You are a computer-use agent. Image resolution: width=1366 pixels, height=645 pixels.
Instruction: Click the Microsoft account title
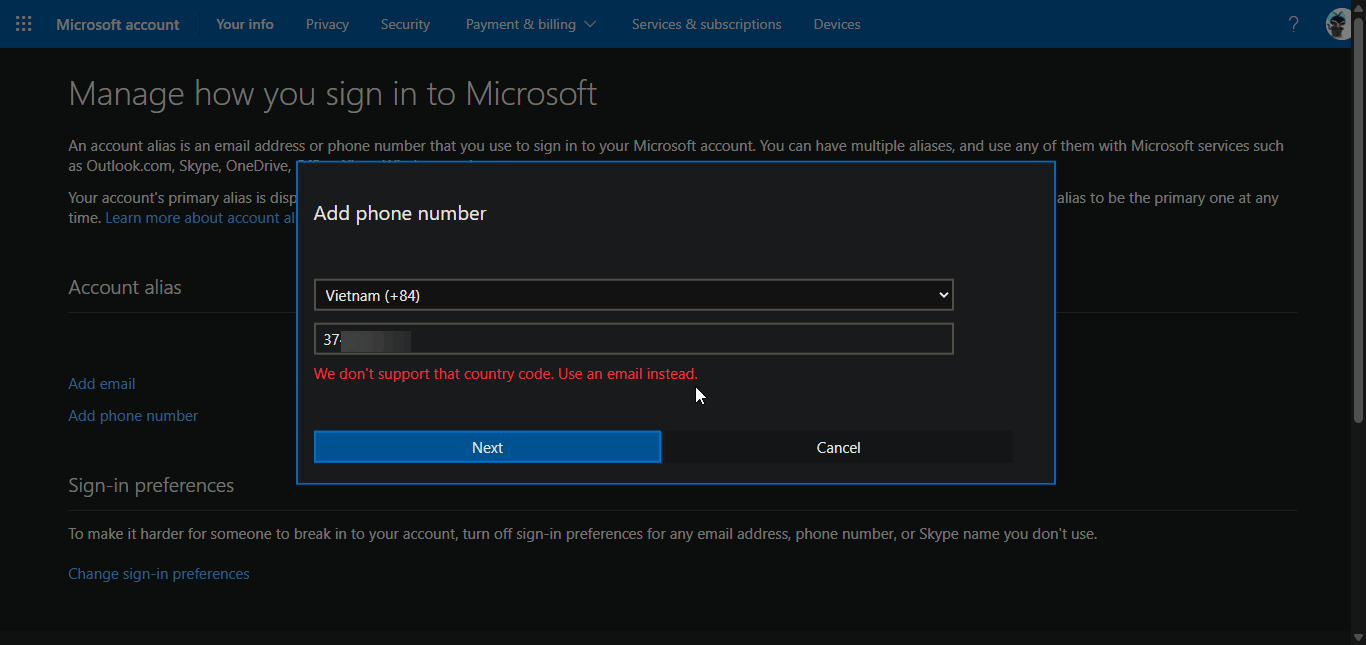click(x=118, y=24)
